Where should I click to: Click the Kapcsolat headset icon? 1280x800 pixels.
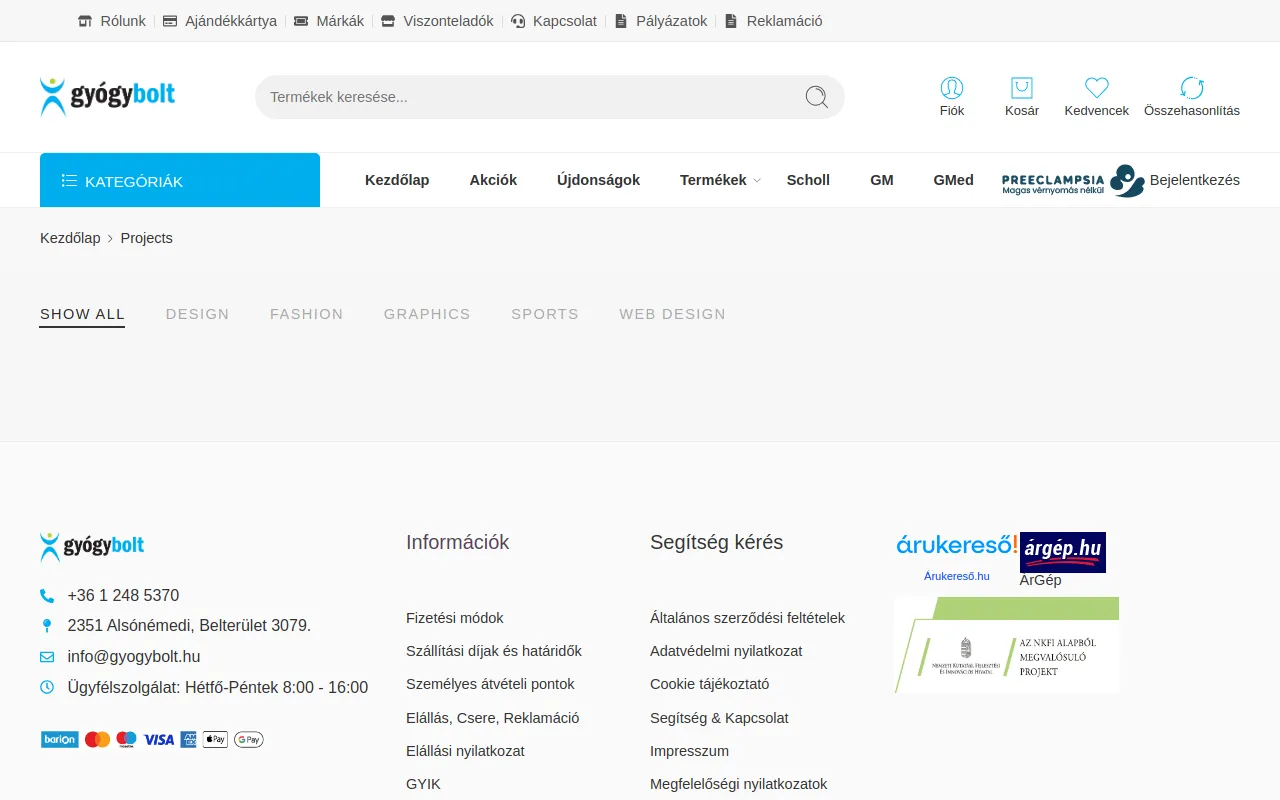(518, 21)
